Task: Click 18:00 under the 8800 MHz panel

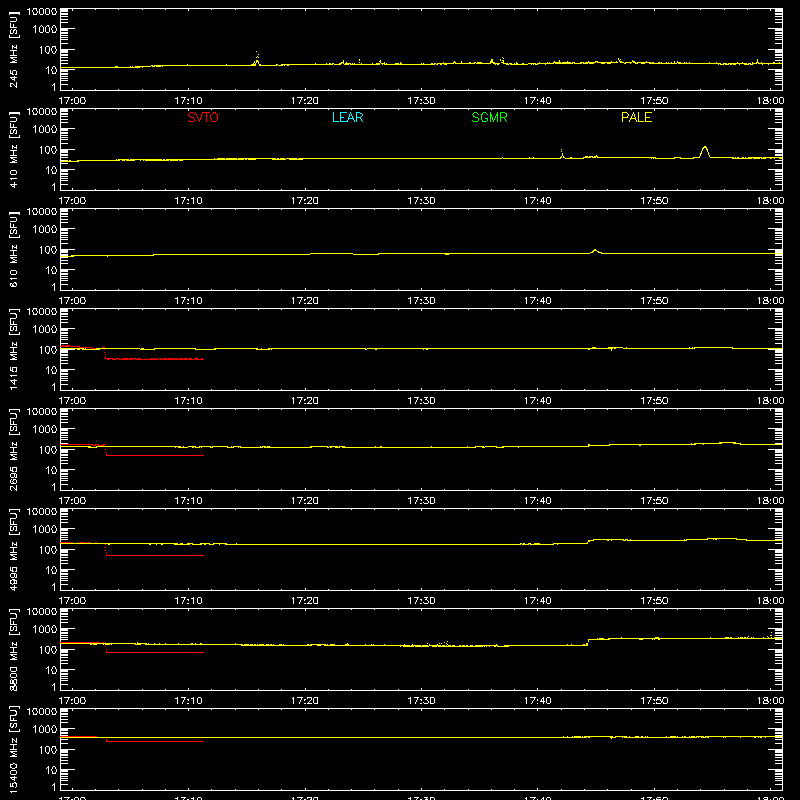Action: [770, 701]
